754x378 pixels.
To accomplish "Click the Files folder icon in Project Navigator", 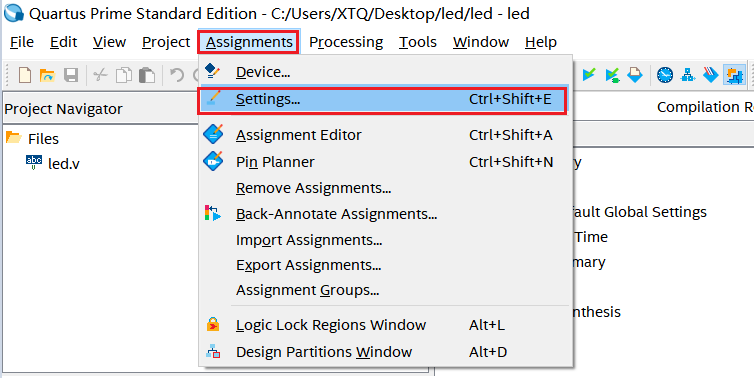I will (13, 138).
